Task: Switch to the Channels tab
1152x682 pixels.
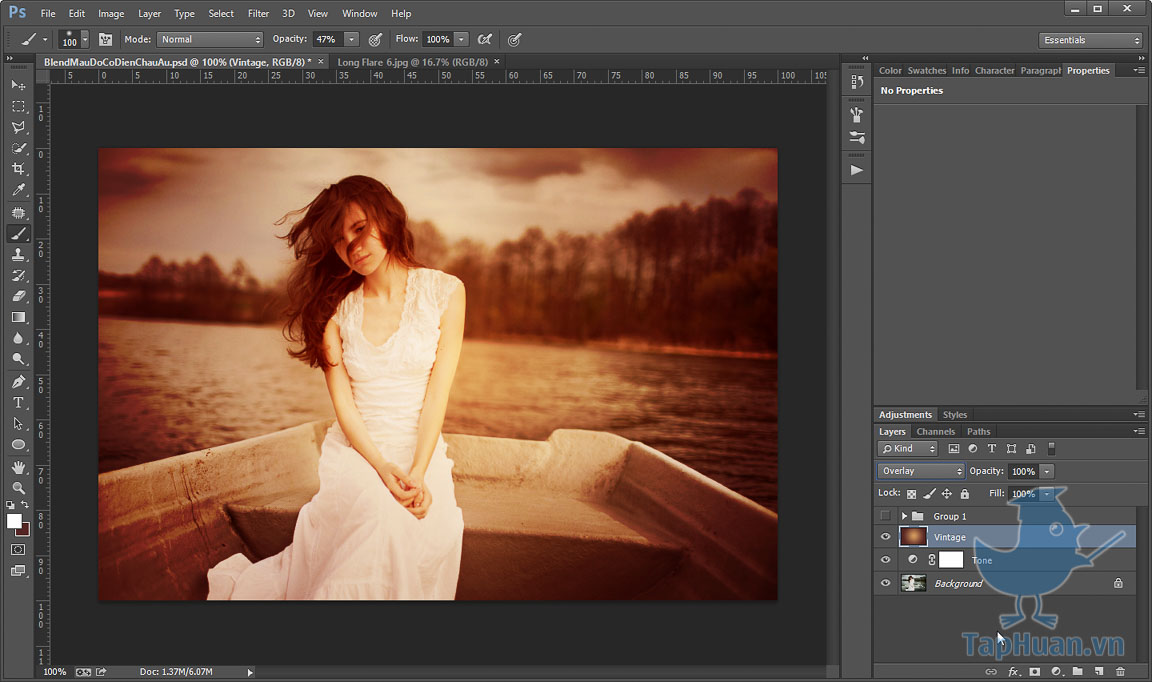Action: (x=935, y=432)
